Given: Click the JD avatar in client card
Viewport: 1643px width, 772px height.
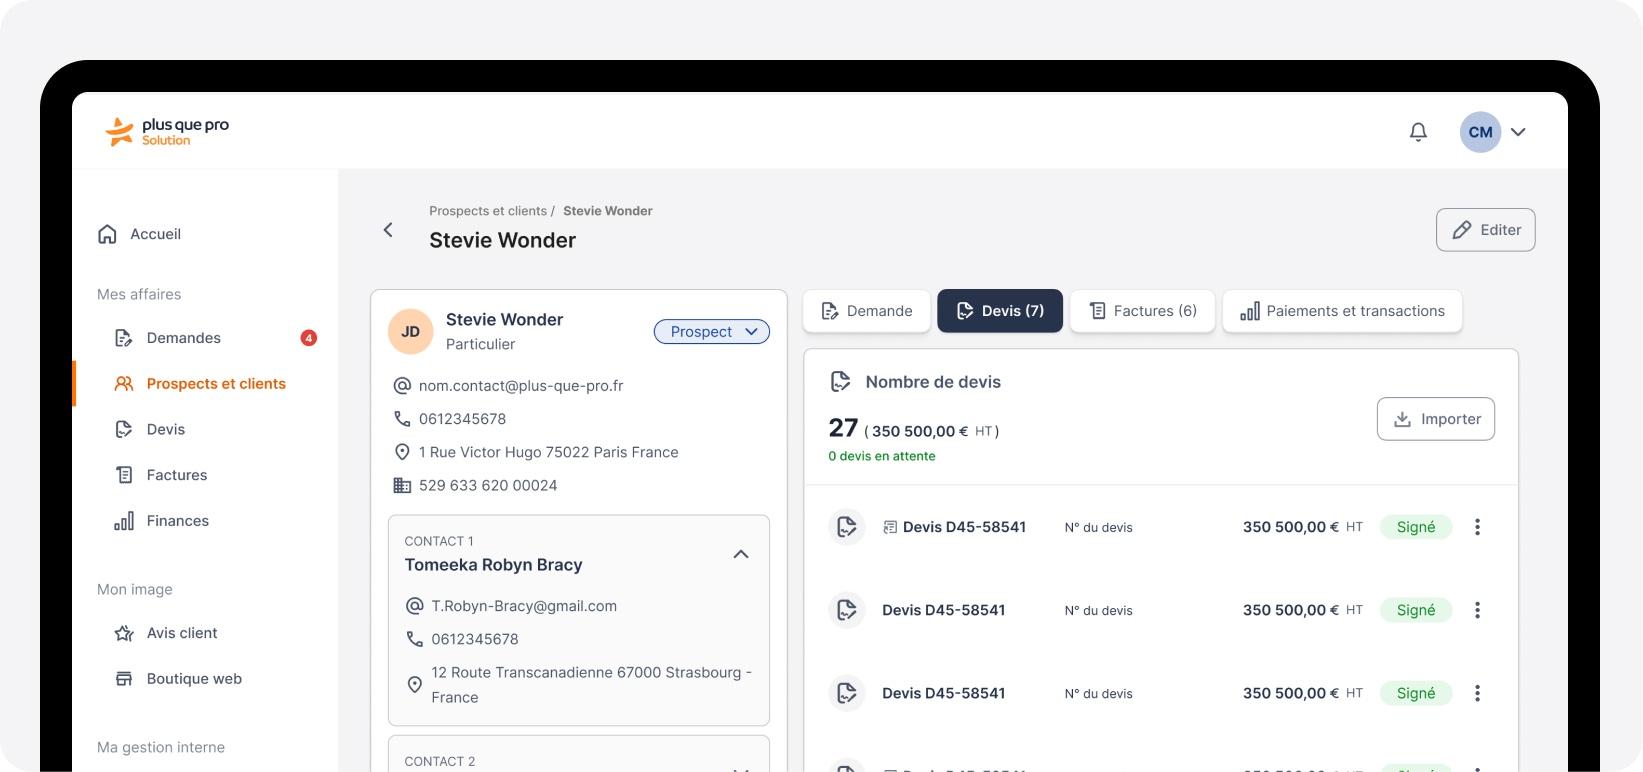Looking at the screenshot, I should (410, 332).
